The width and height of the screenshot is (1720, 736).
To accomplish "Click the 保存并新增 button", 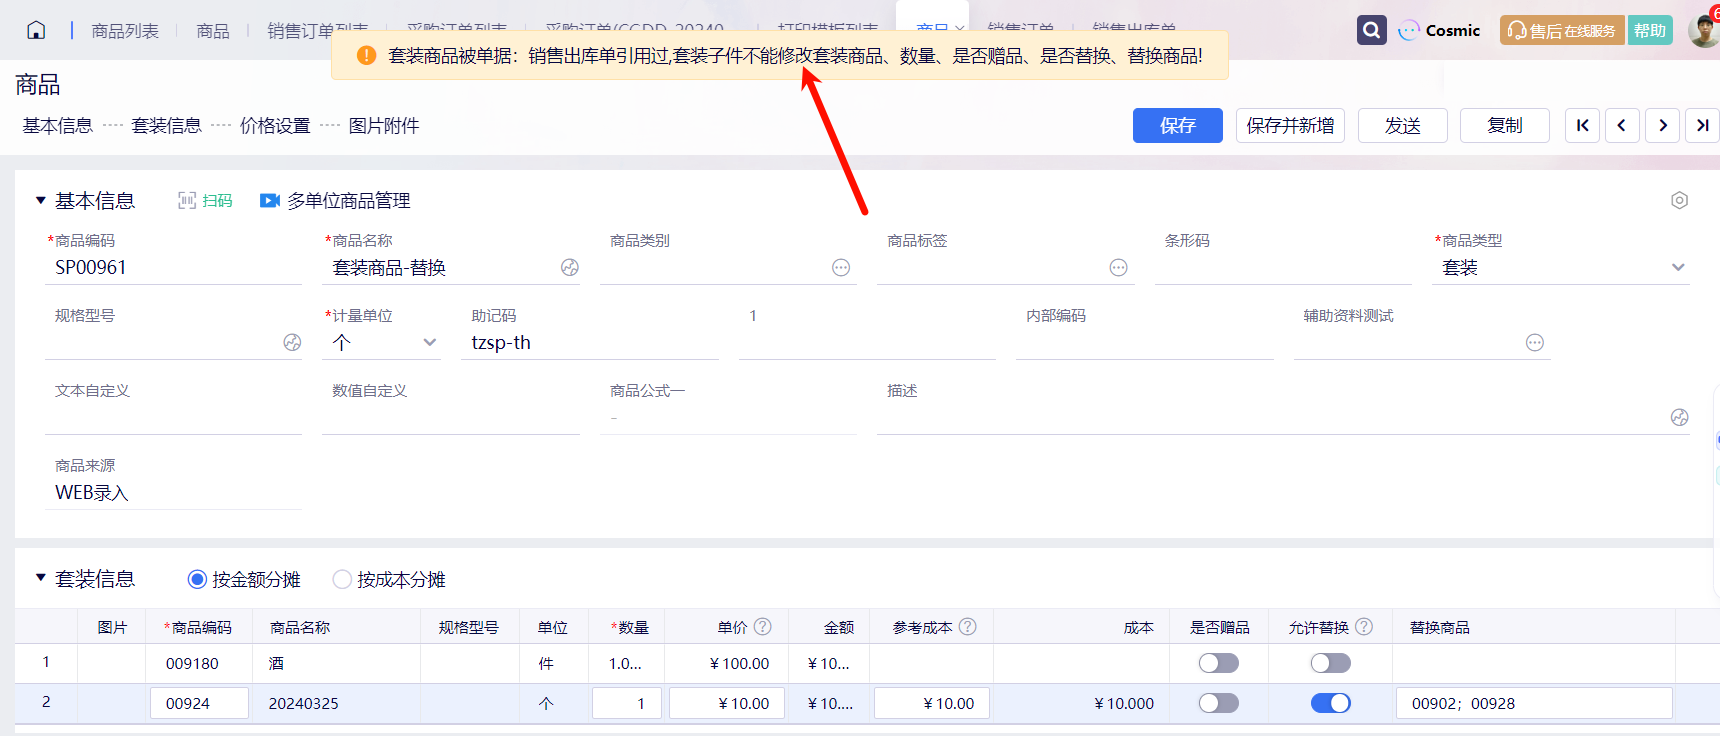I will coord(1290,125).
